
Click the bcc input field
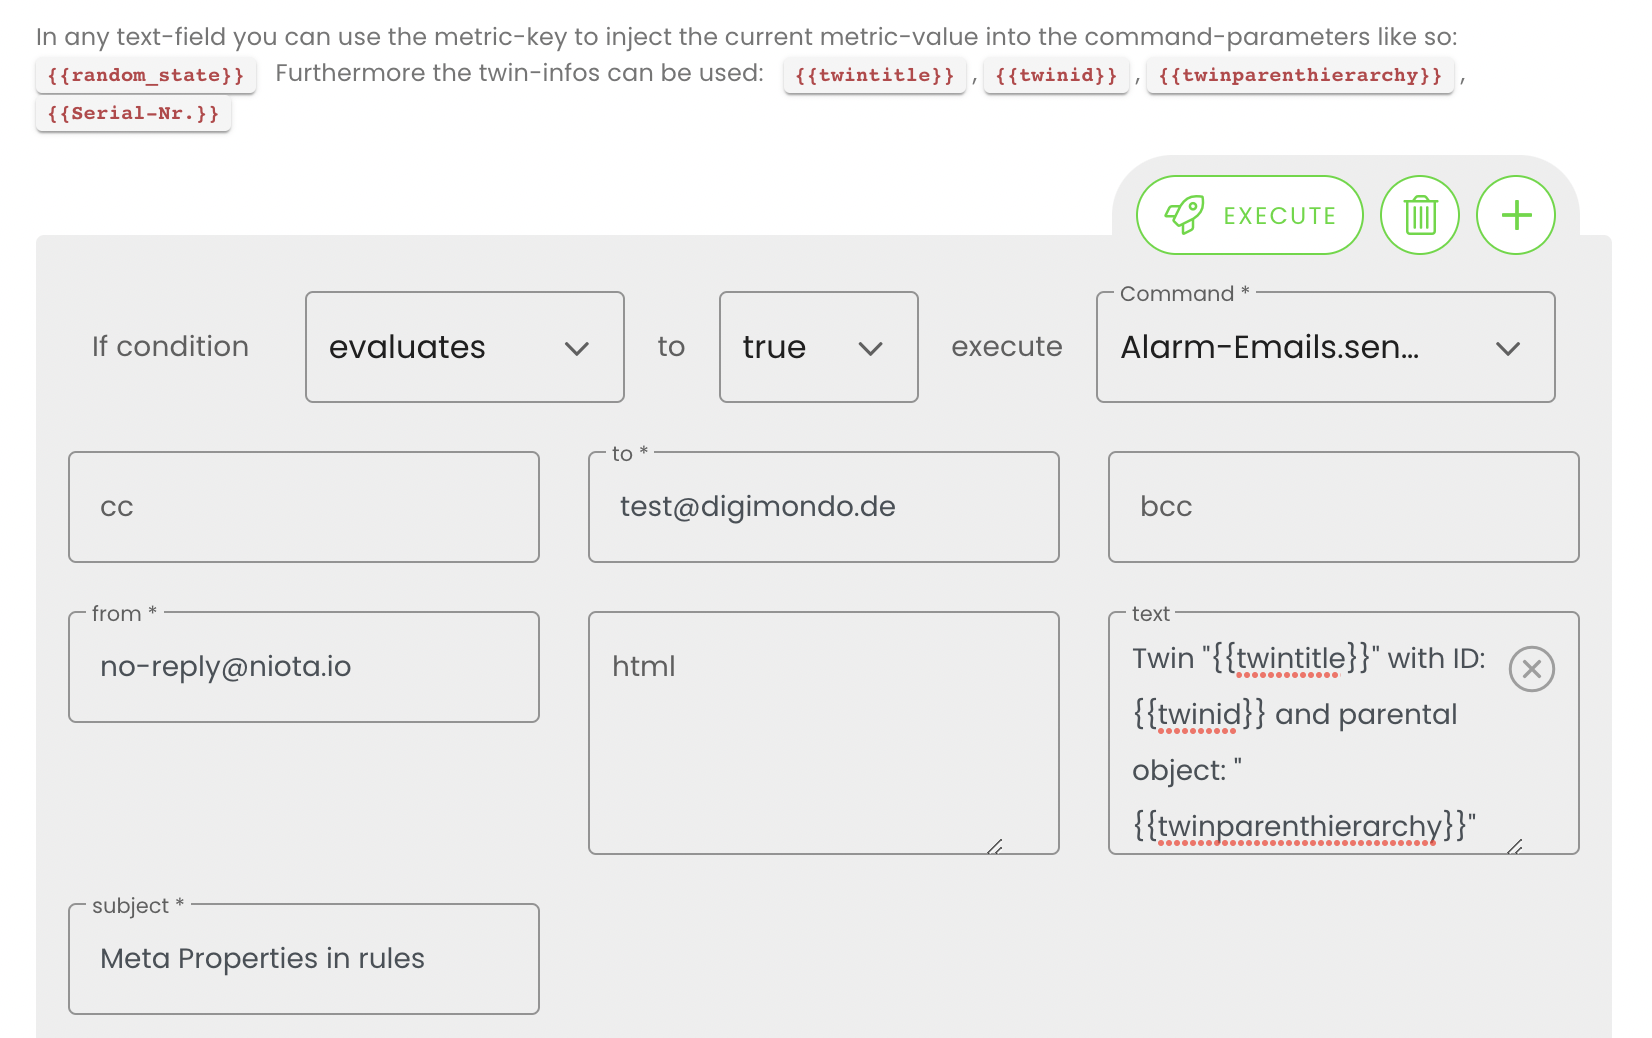point(1343,507)
